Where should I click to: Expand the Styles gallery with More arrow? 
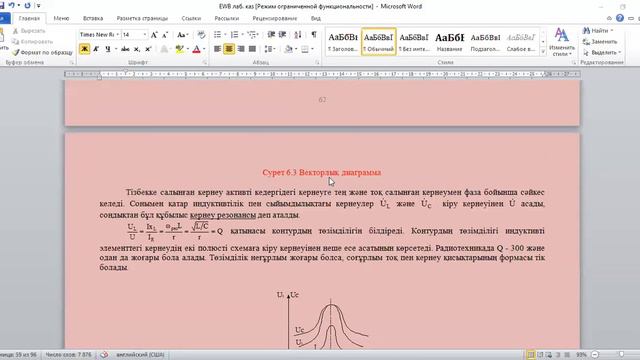pyautogui.click(x=543, y=52)
